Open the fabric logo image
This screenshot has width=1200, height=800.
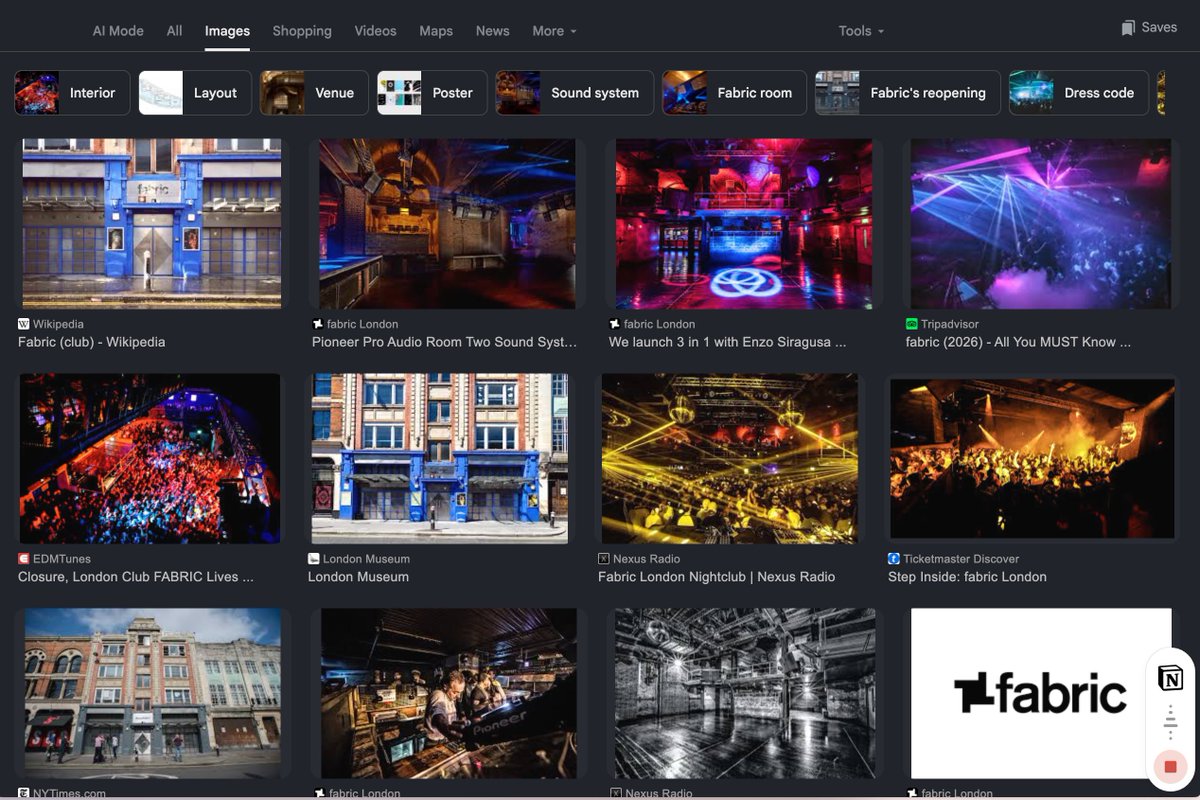click(x=1041, y=694)
